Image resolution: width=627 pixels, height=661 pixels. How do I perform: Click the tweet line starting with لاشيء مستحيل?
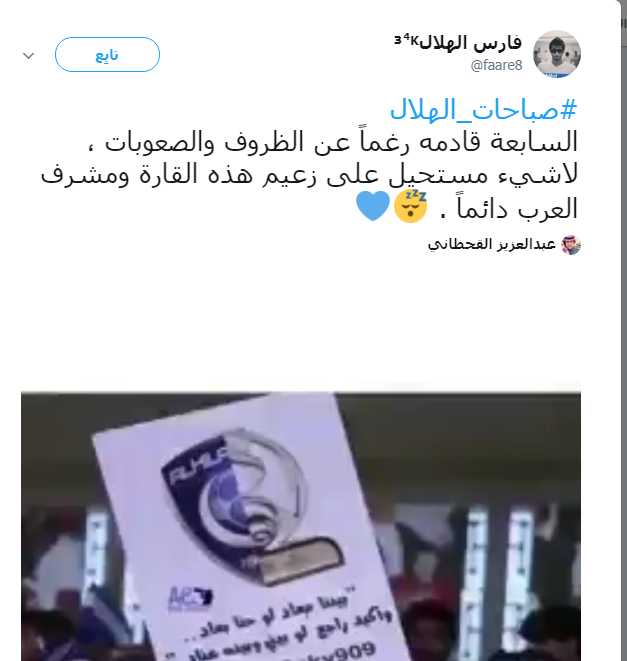(309, 175)
